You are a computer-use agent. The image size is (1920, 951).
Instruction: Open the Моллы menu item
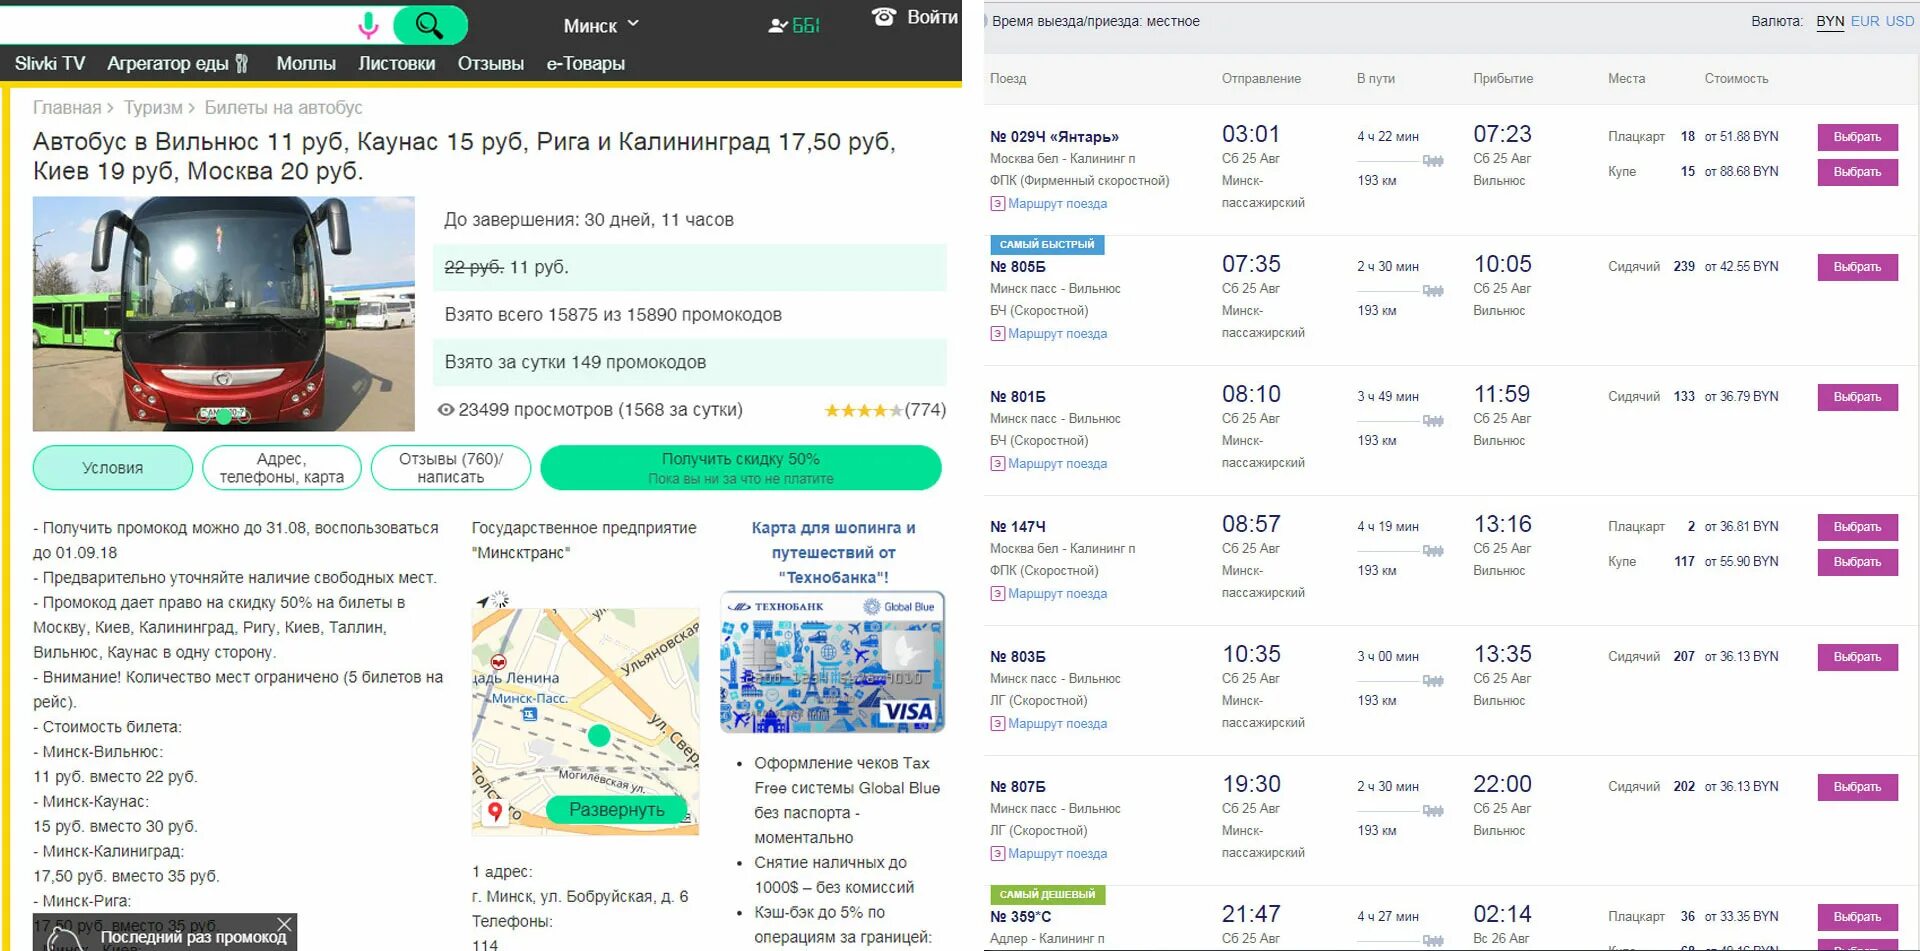[x=306, y=63]
